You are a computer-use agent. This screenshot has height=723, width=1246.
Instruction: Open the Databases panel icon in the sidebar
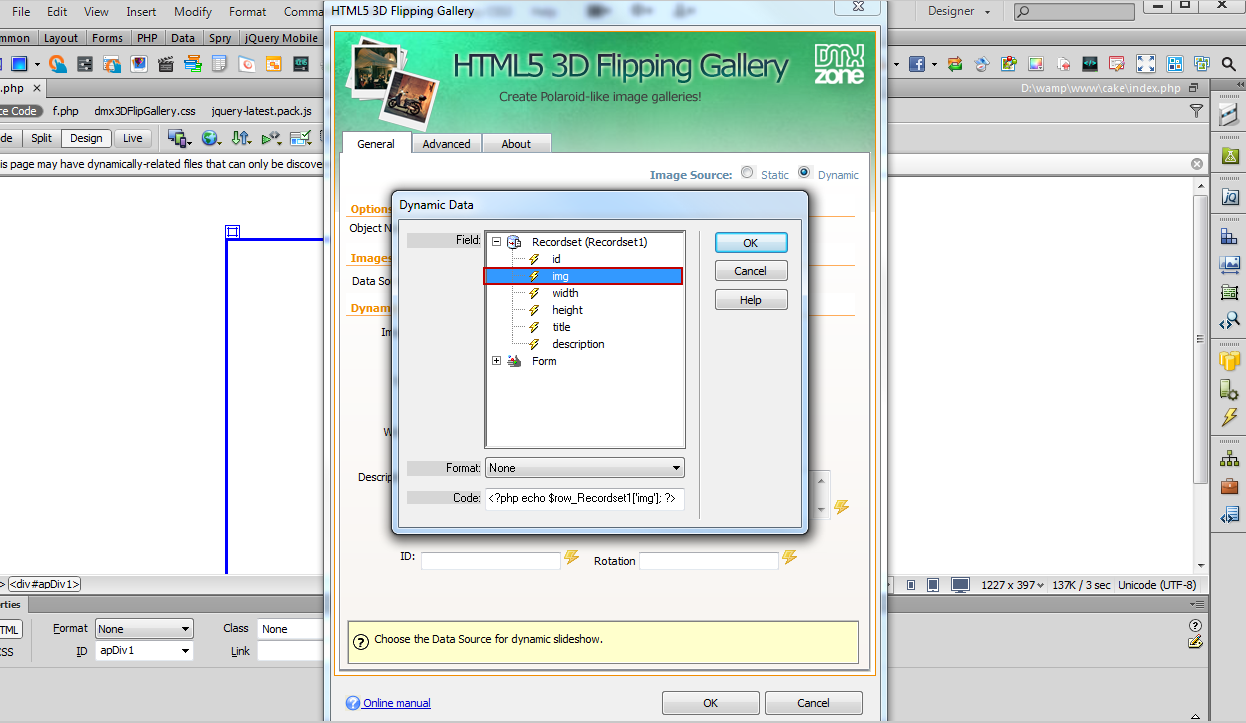coord(1229,361)
